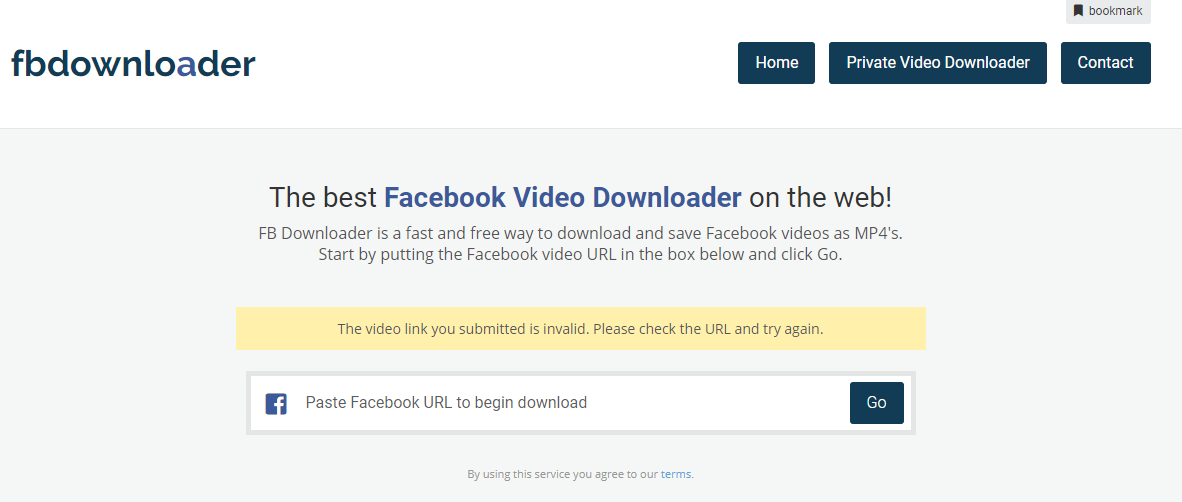Open Private Video Downloader page
The image size is (1182, 502).
point(938,63)
